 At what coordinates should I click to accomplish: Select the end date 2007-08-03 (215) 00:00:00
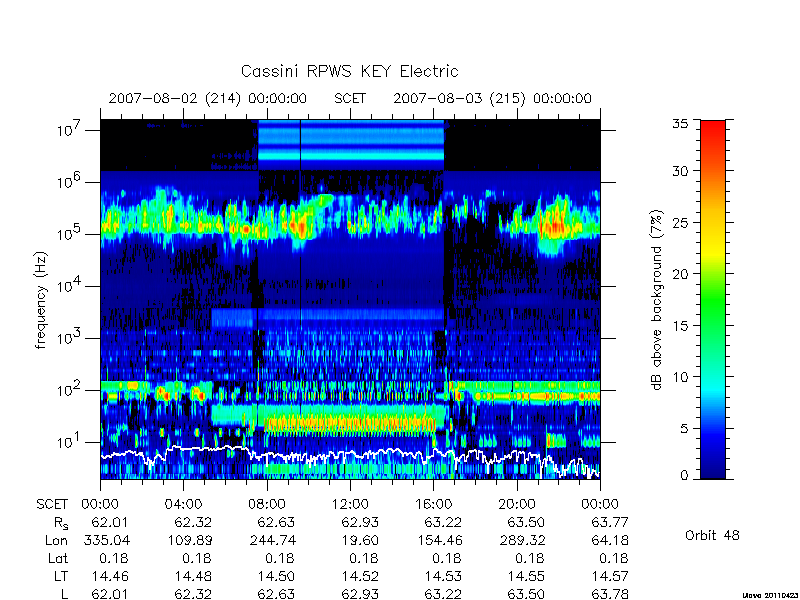492,98
